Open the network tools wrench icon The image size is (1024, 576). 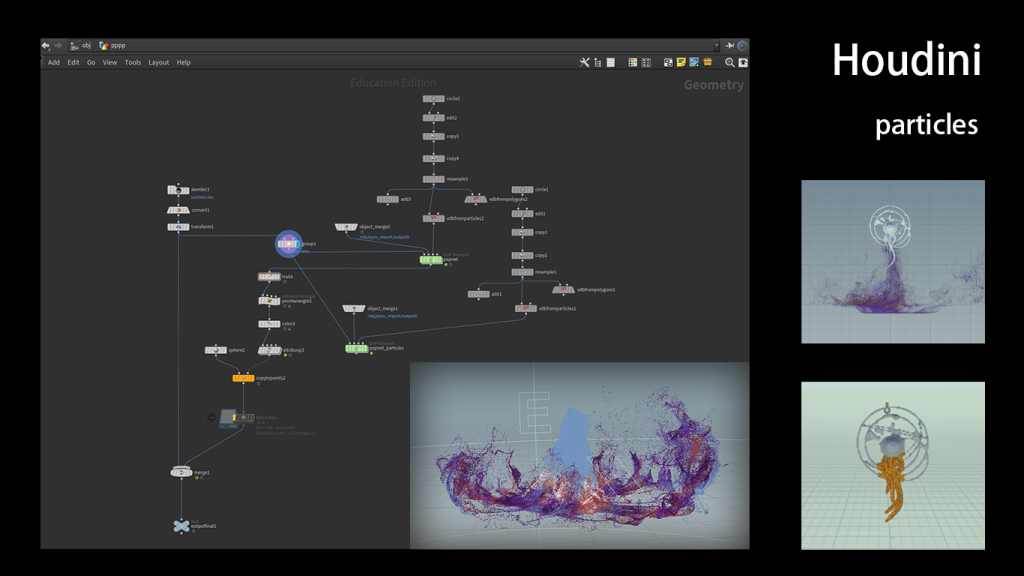tap(584, 63)
